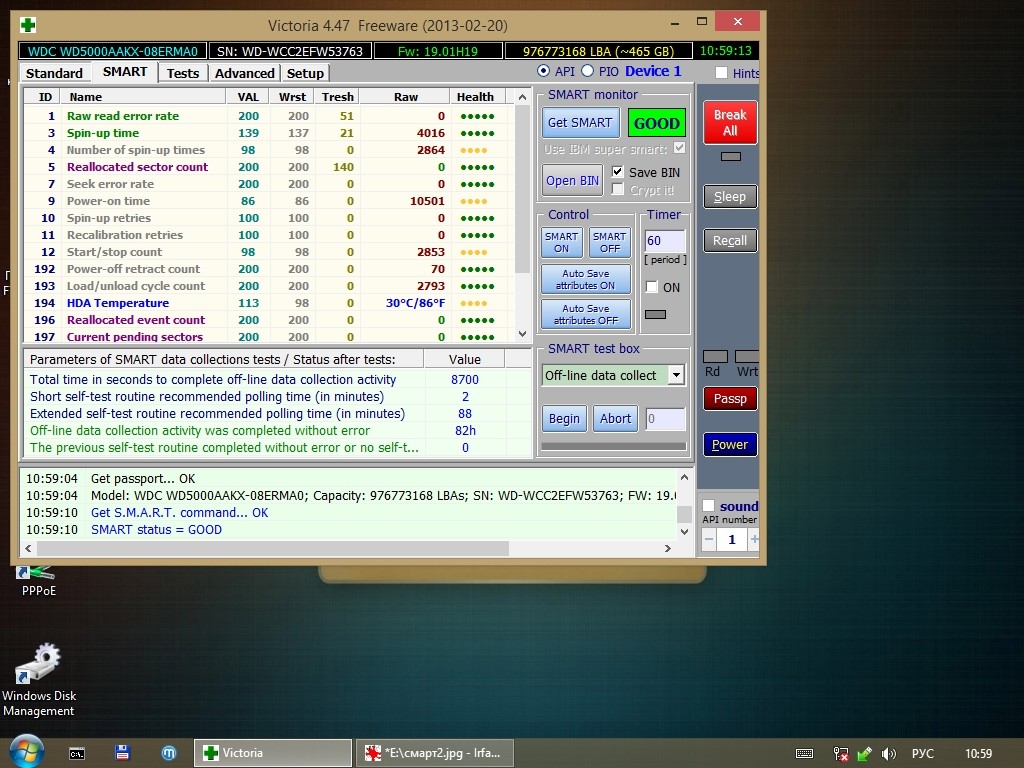
Task: Open Windows Disk Management desktop shortcut
Action: click(x=39, y=680)
